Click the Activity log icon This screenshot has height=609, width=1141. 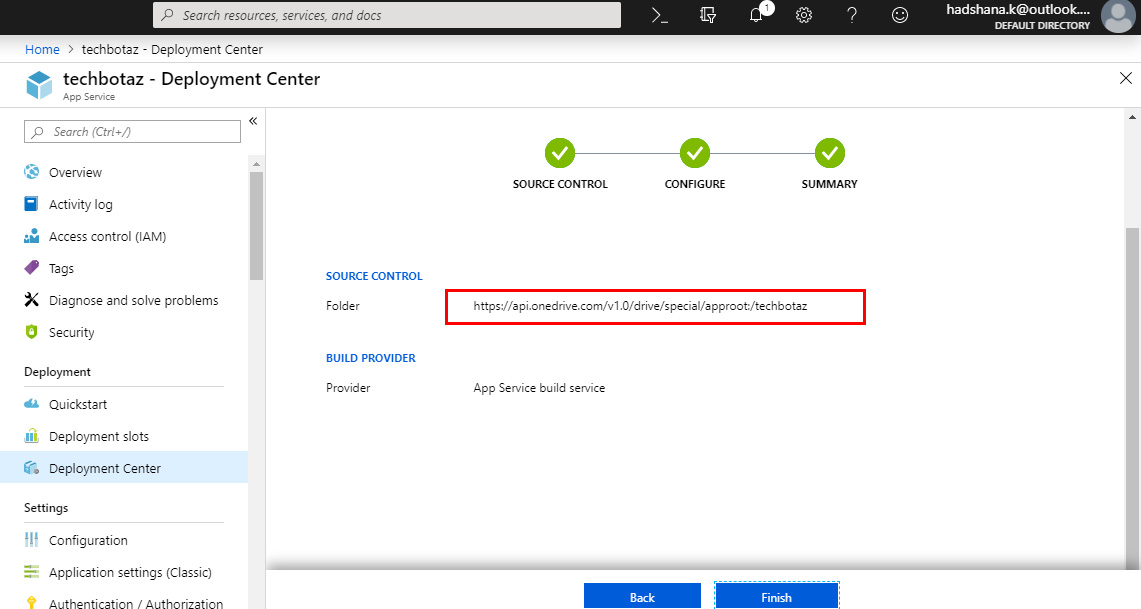(x=31, y=204)
